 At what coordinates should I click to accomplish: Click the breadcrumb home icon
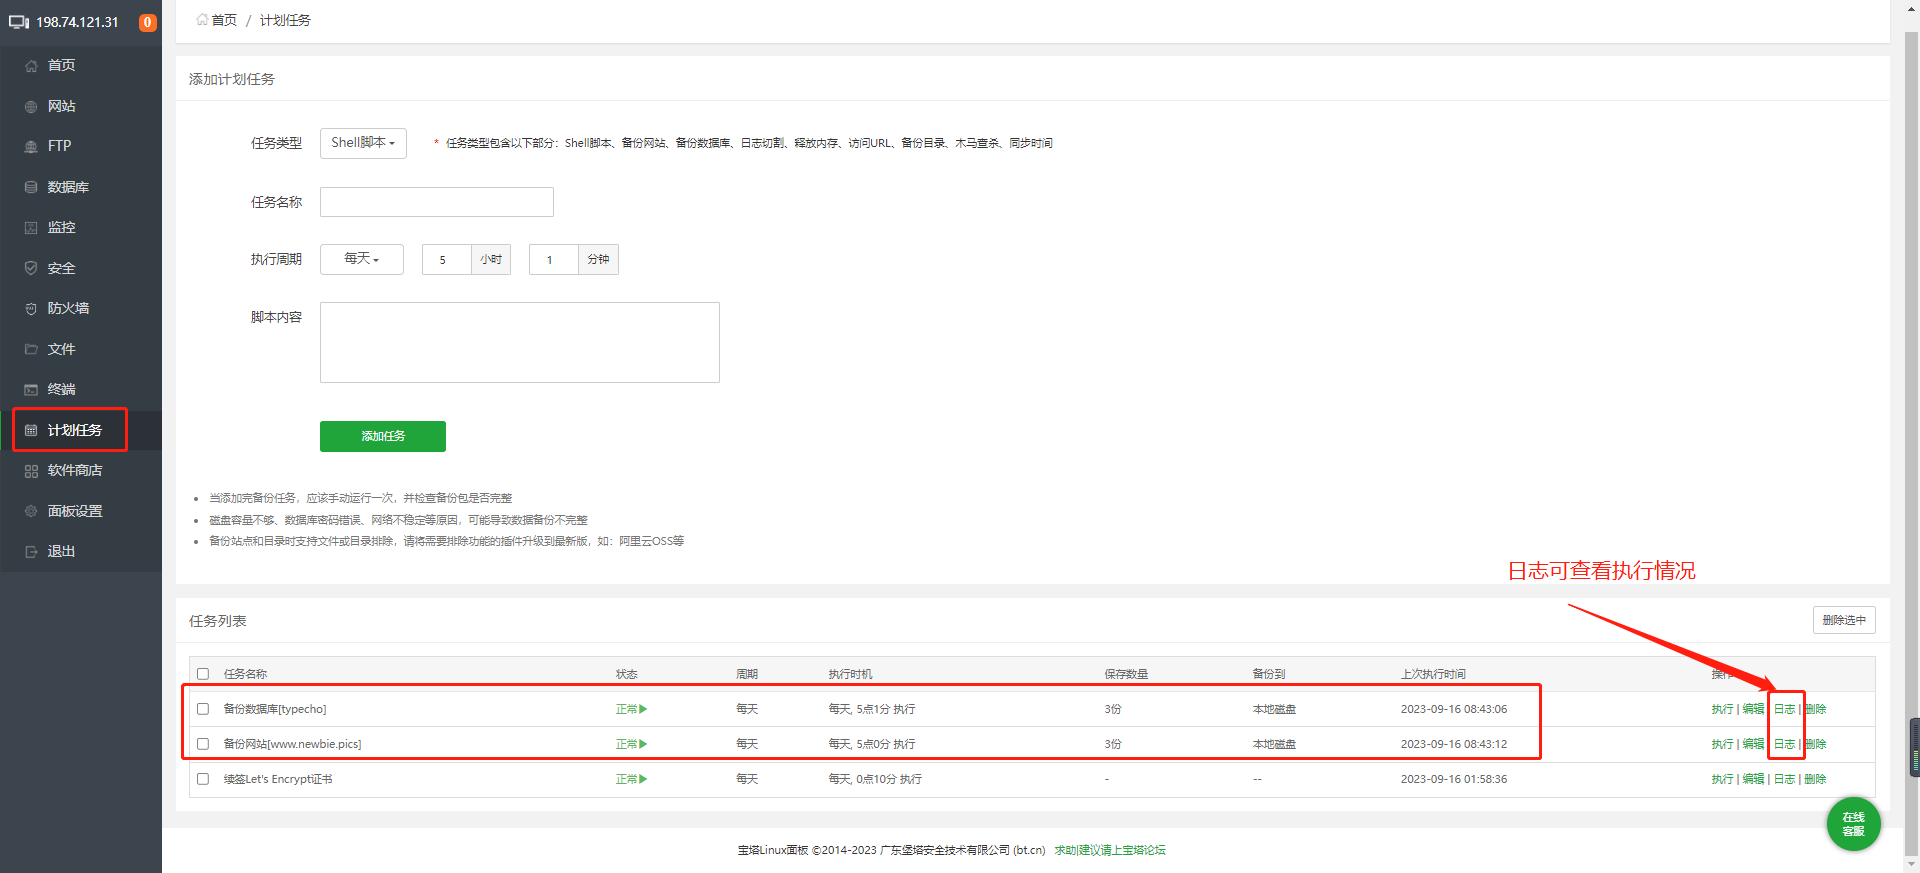[x=202, y=20]
